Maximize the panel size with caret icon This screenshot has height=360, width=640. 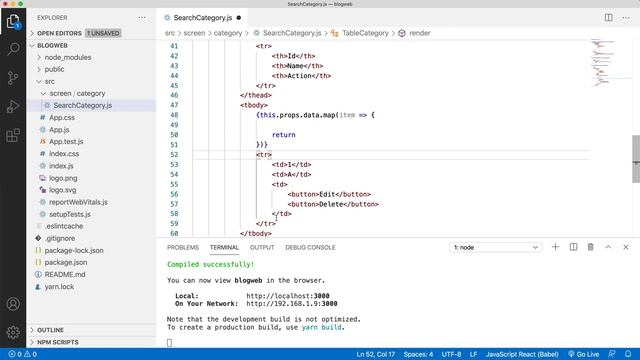608,247
